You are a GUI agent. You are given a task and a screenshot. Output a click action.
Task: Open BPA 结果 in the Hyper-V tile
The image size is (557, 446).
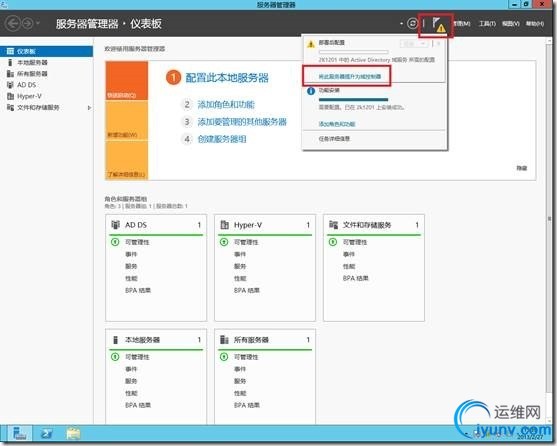point(247,290)
